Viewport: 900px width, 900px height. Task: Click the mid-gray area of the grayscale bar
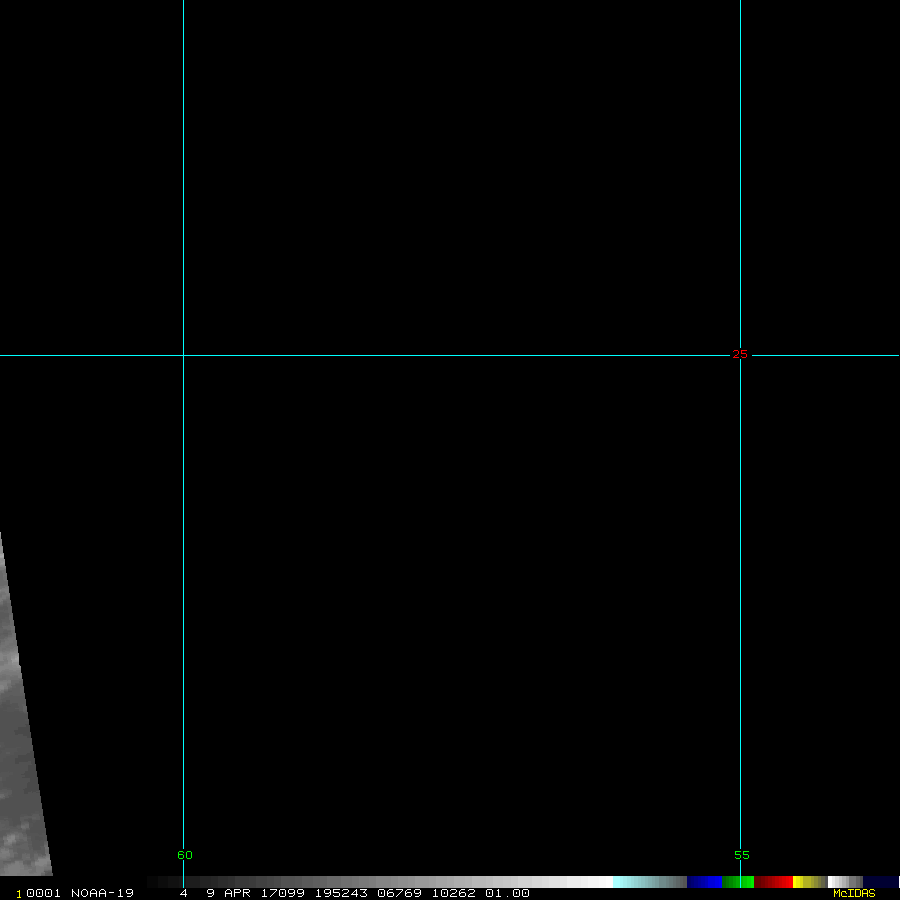click(400, 882)
